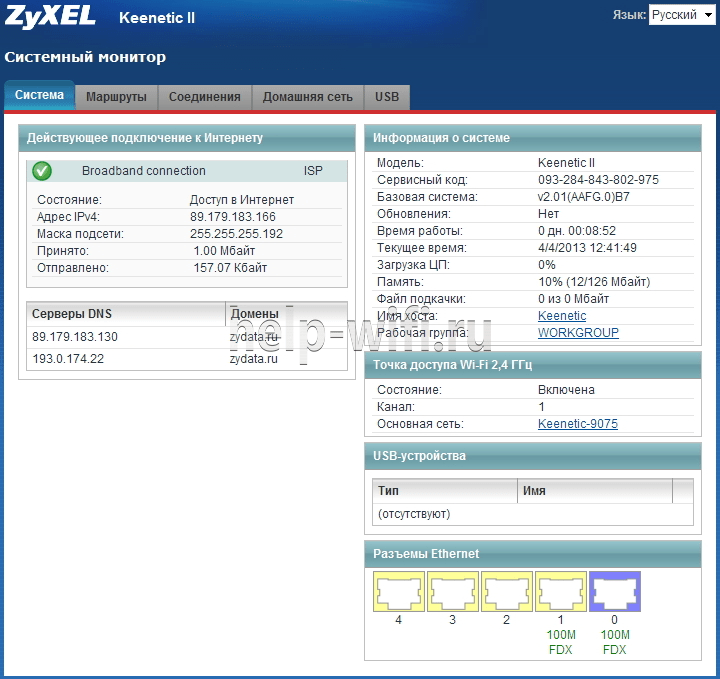Select Ethernet port 2 icon
Image resolution: width=720 pixels, height=679 pixels.
pyautogui.click(x=506, y=591)
